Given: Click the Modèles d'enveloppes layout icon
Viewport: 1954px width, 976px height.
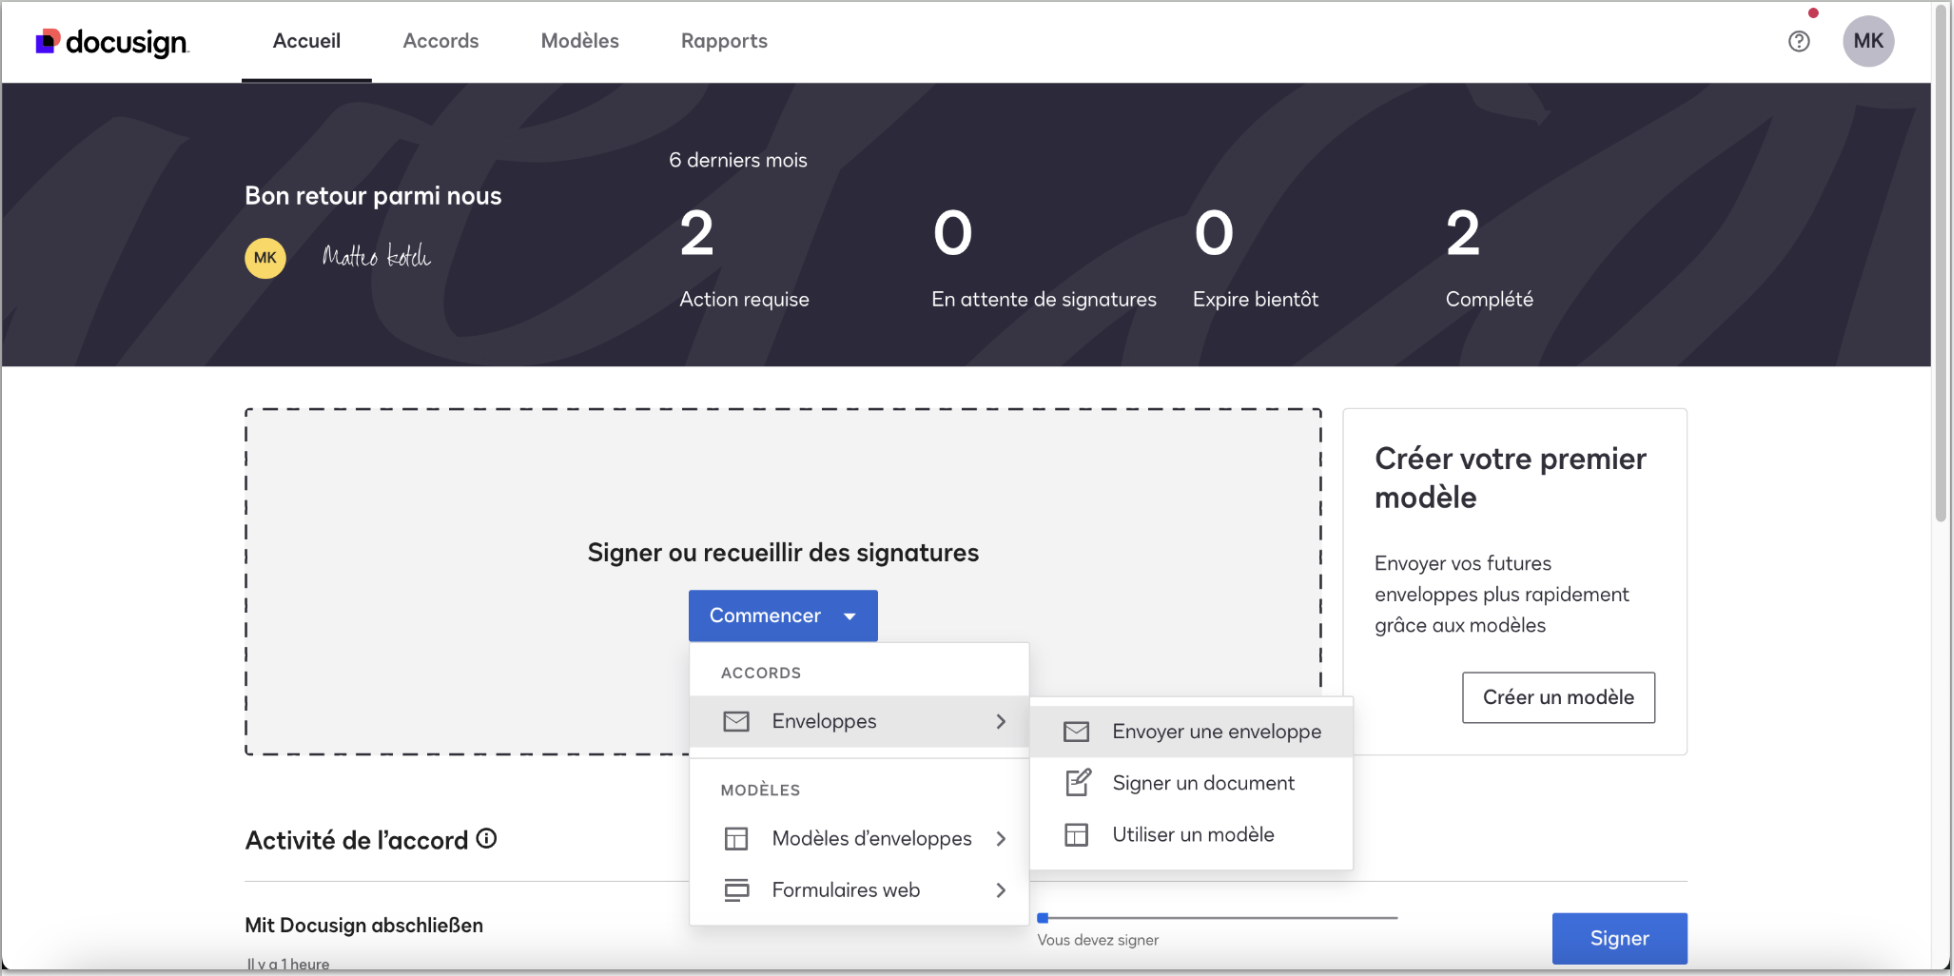Looking at the screenshot, I should click(736, 839).
